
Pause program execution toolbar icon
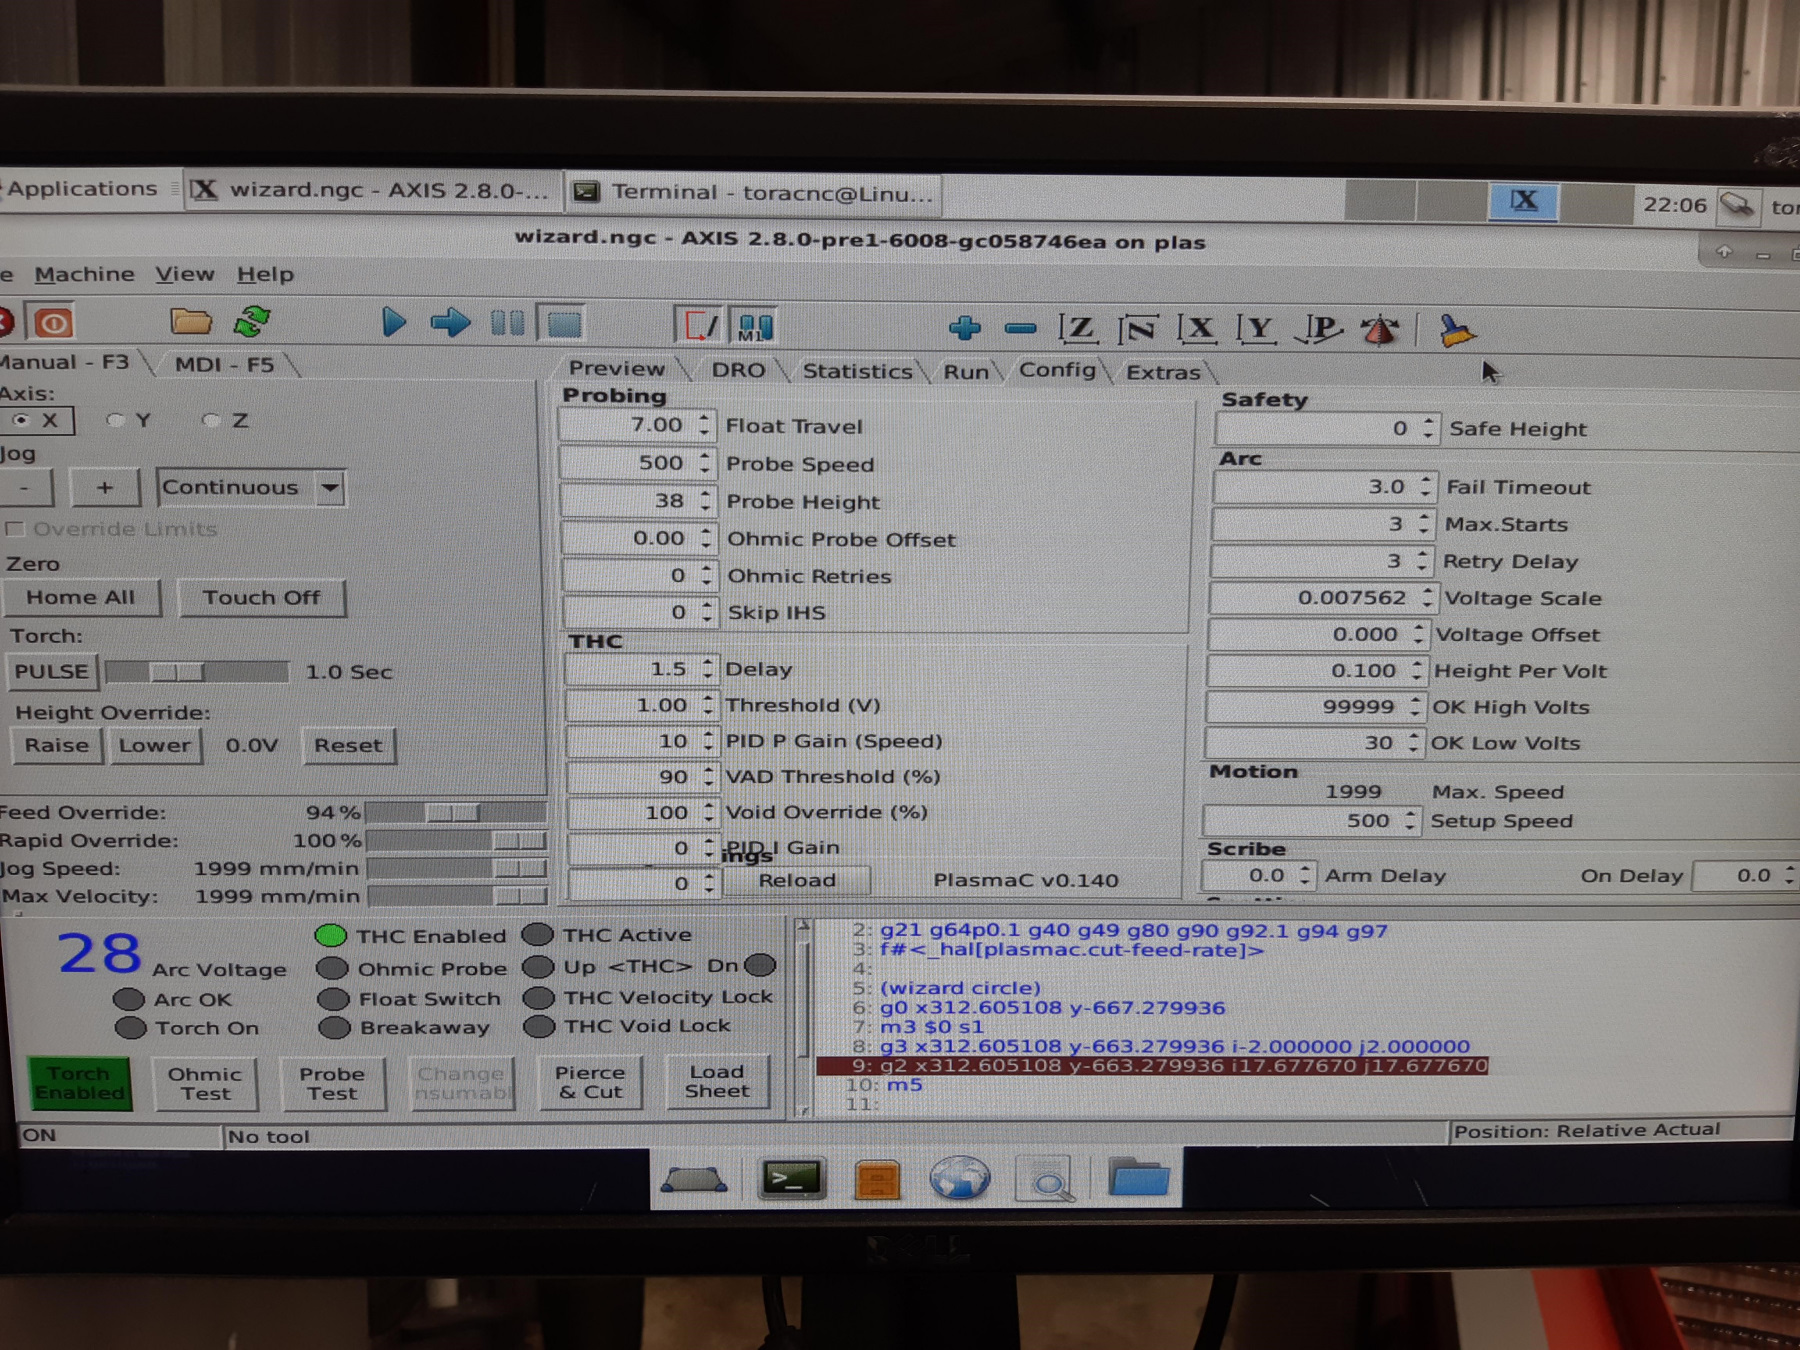tap(508, 323)
